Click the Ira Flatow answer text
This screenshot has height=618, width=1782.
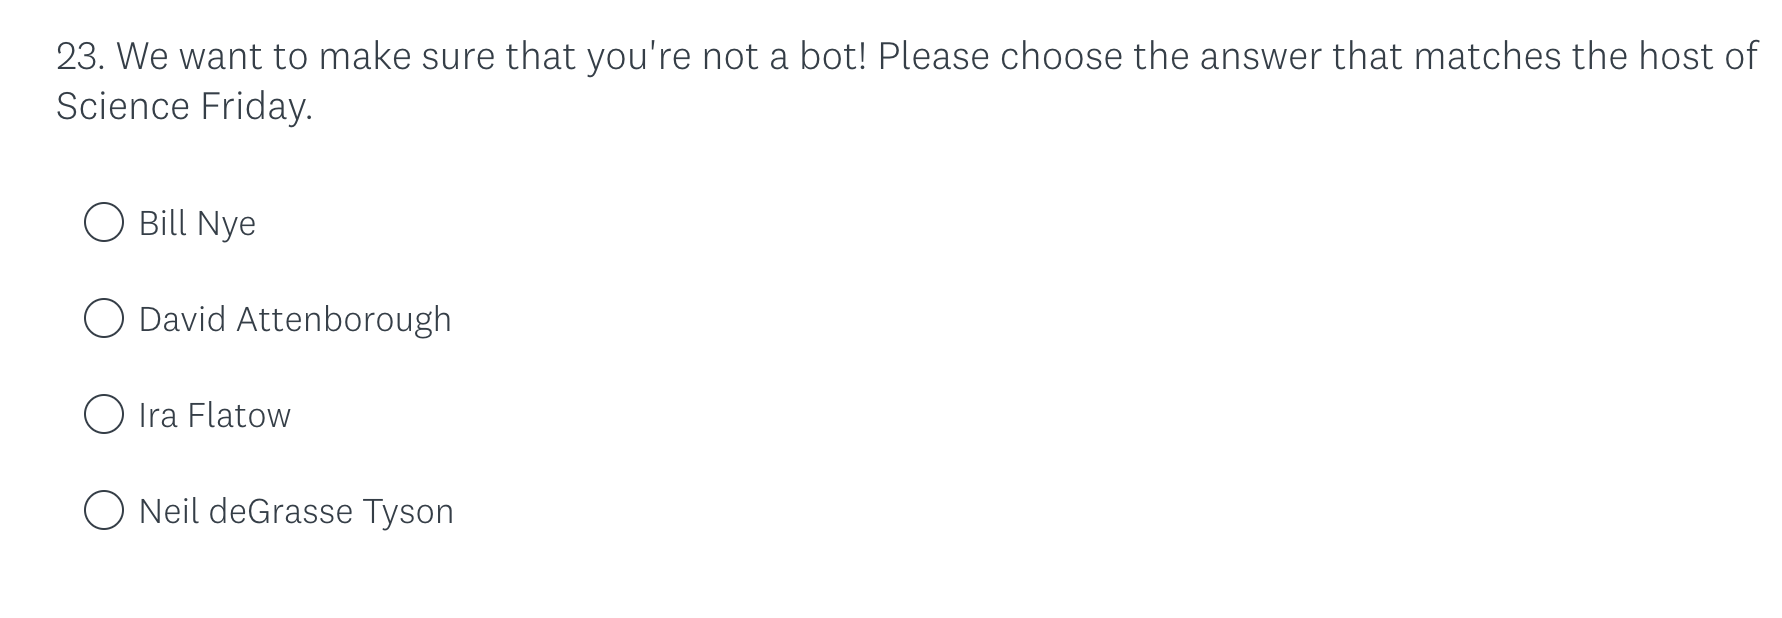(x=214, y=414)
